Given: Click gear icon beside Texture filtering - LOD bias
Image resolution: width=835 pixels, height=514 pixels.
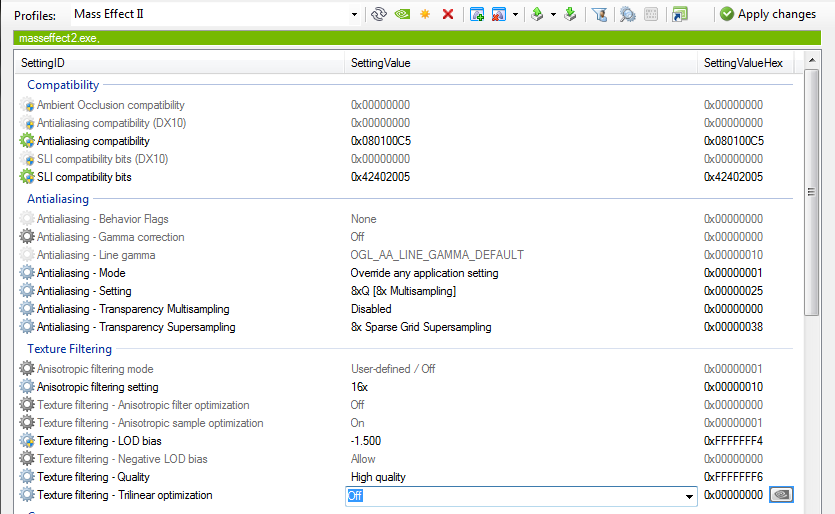Looking at the screenshot, I should (27, 441).
